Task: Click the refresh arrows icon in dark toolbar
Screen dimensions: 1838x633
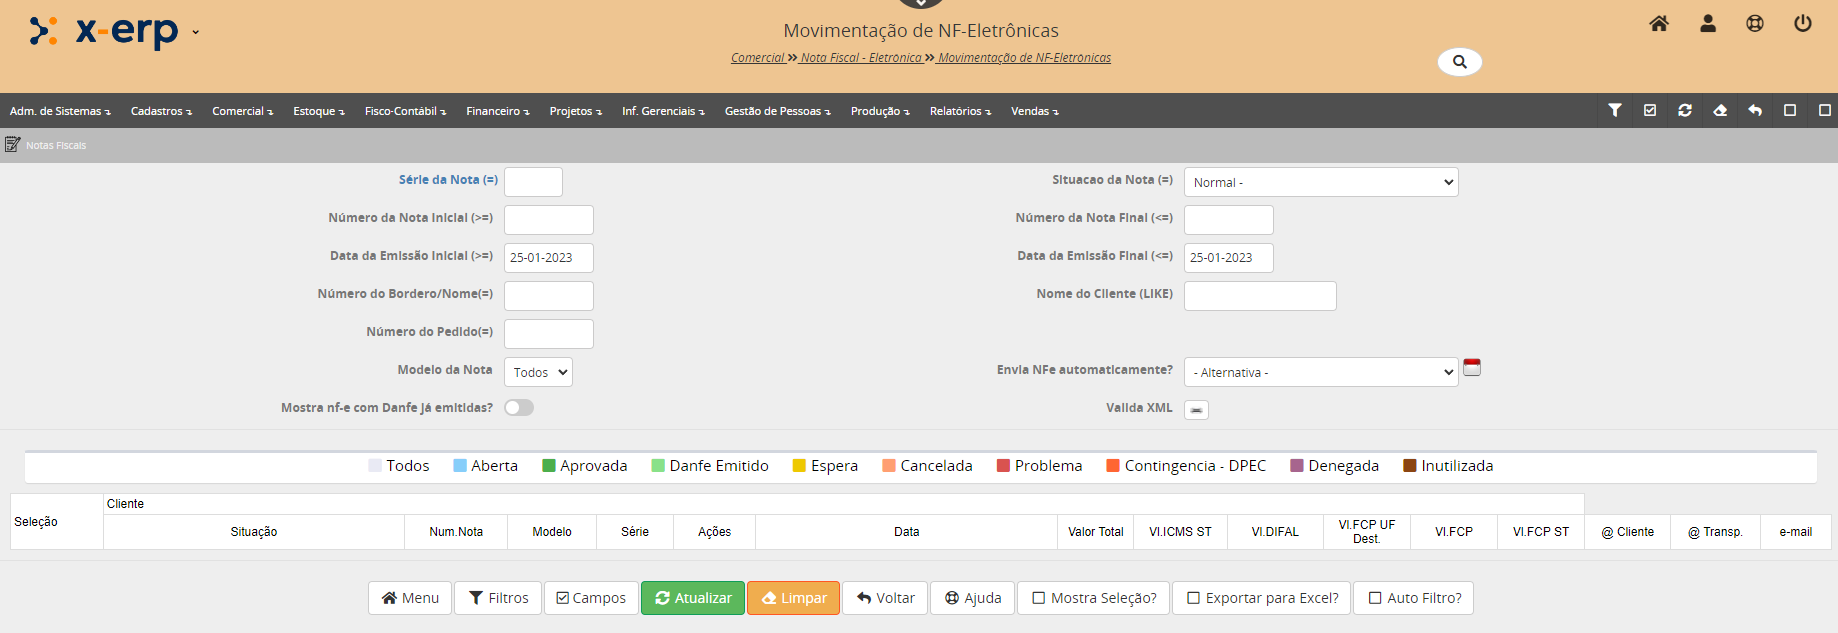Action: tap(1685, 111)
